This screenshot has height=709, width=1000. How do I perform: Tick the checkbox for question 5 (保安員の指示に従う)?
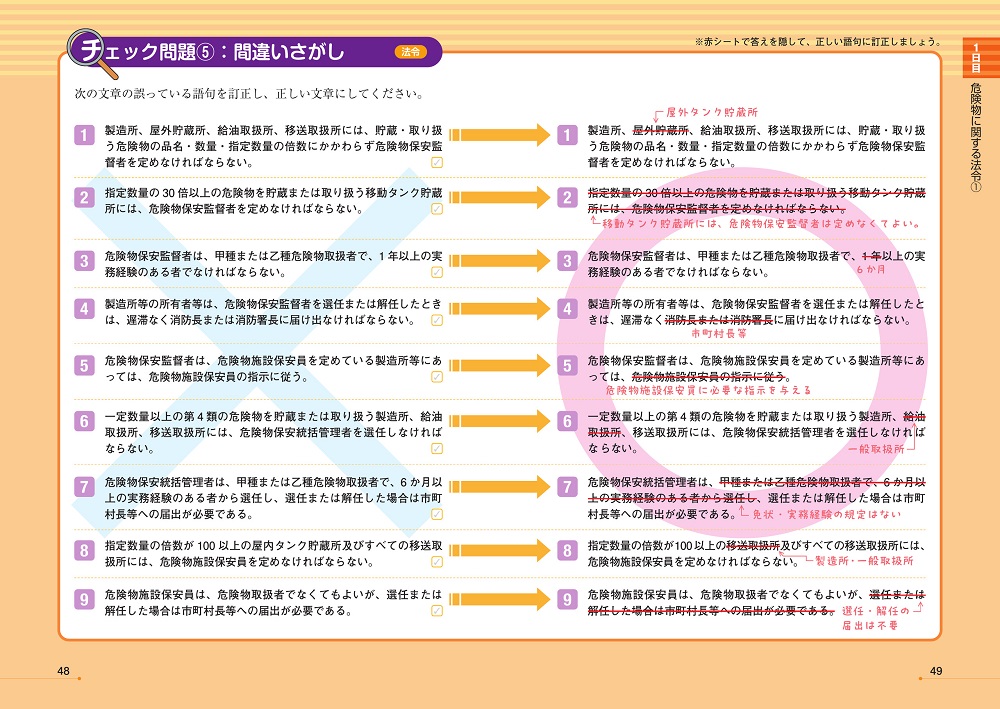pos(437,377)
